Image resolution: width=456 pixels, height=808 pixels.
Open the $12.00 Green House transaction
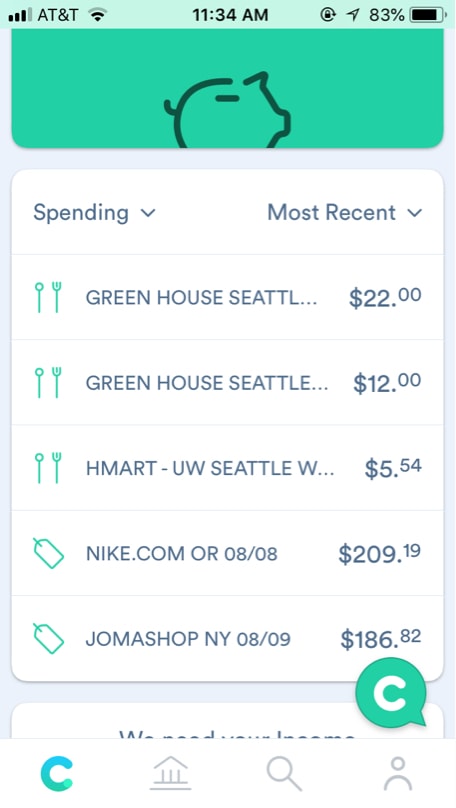pyautogui.click(x=227, y=382)
